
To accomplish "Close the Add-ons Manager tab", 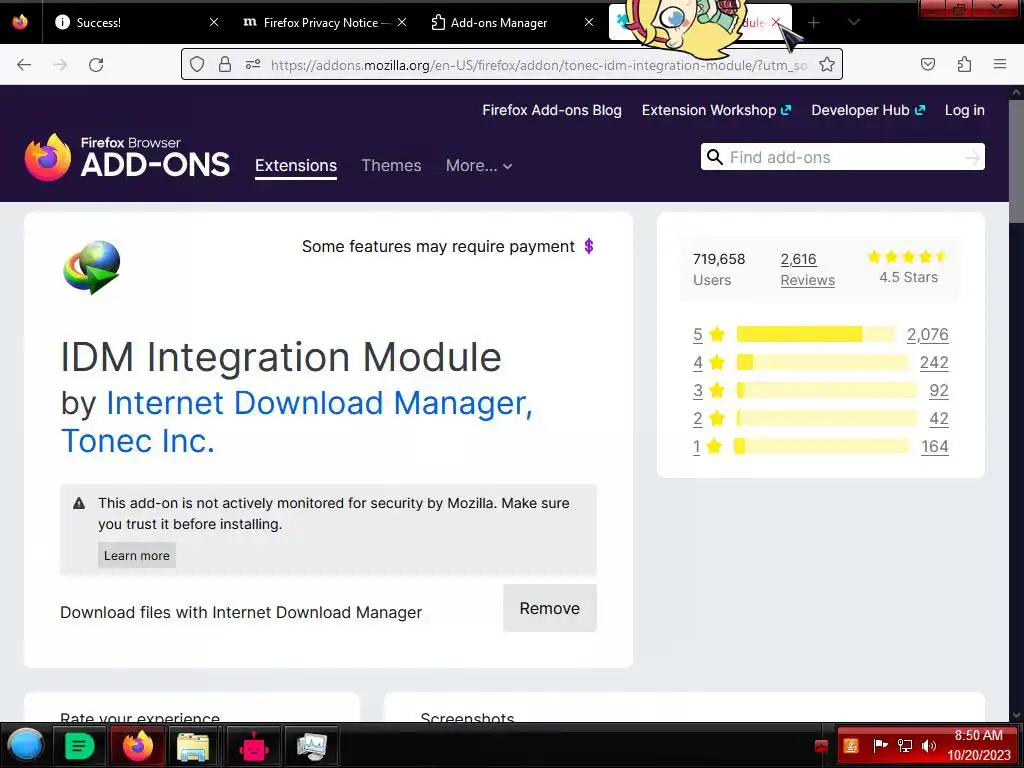I will click(x=588, y=22).
